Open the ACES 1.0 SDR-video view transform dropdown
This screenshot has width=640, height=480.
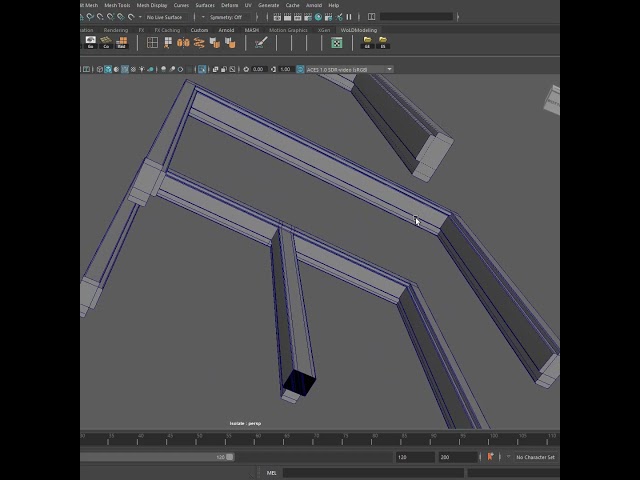point(349,69)
